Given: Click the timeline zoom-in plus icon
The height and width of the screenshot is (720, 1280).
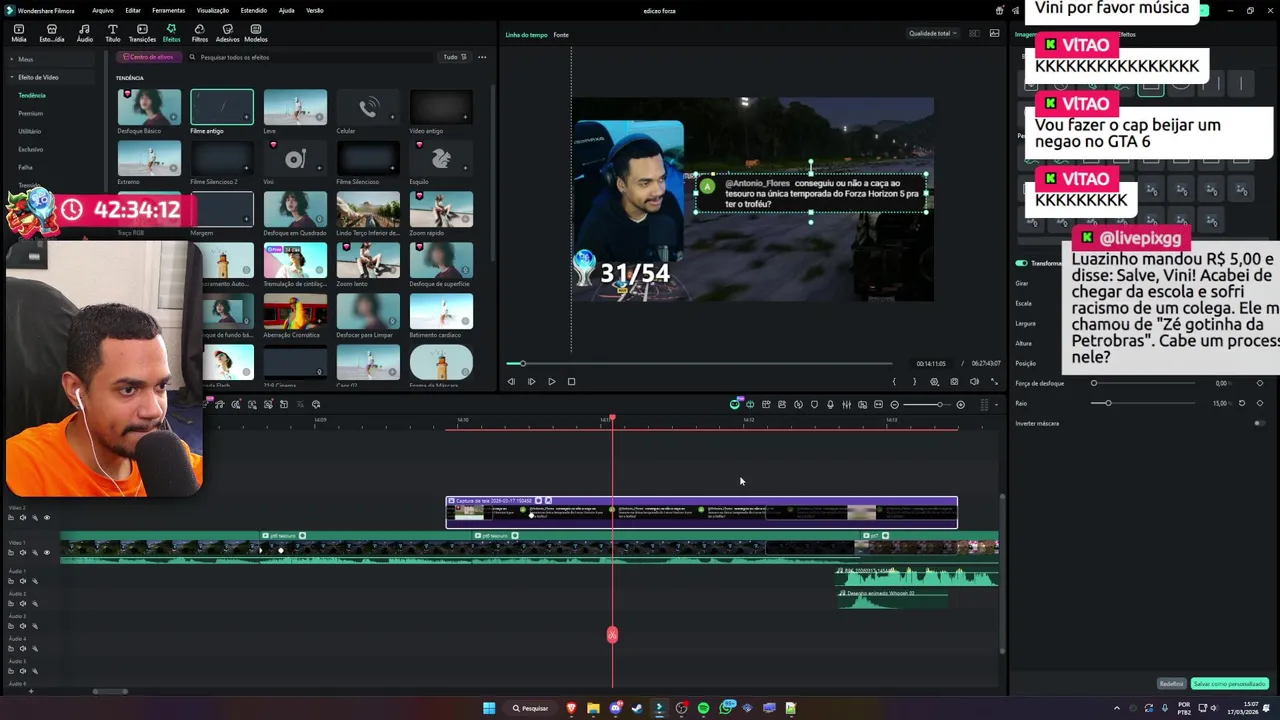Looking at the screenshot, I should tap(961, 404).
